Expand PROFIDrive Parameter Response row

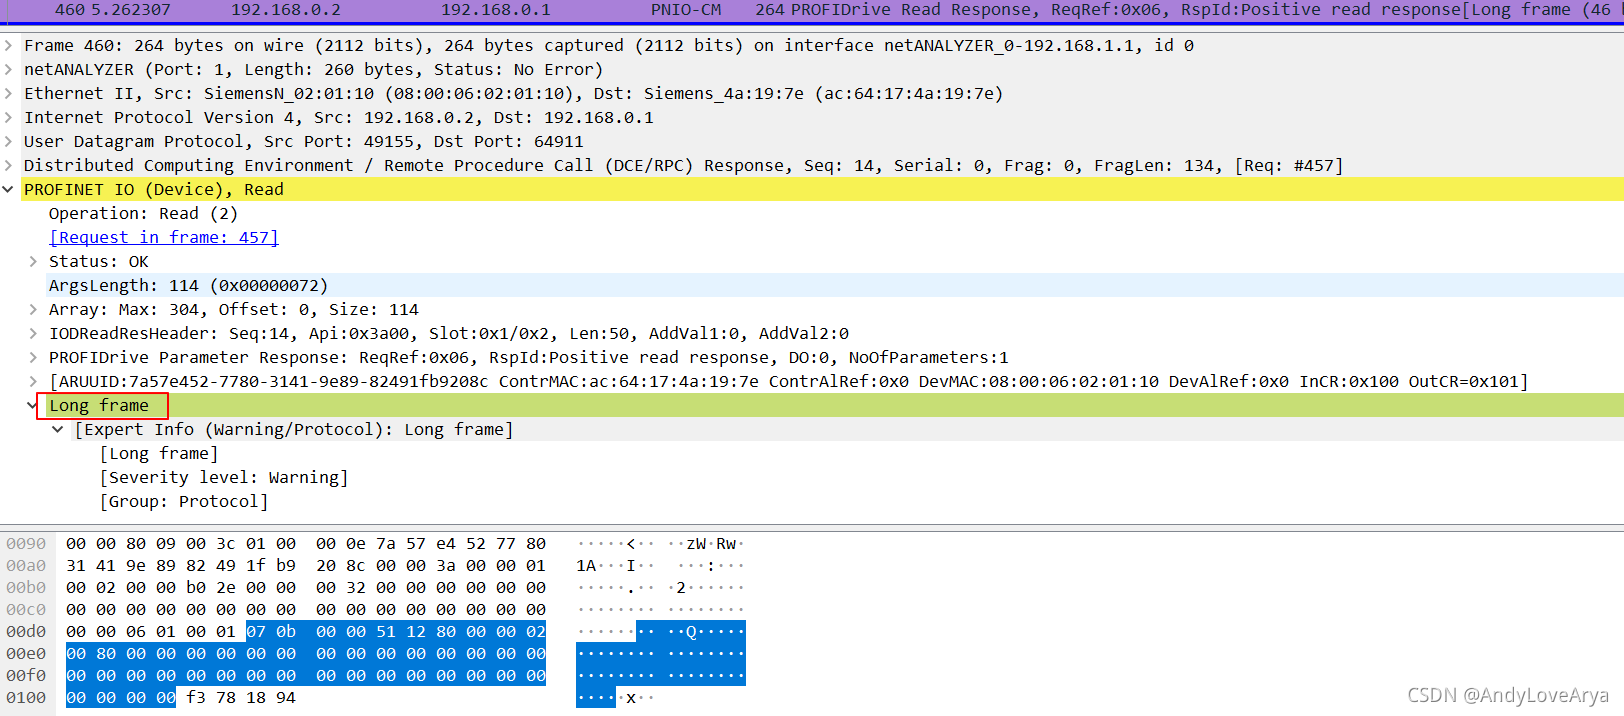coord(33,358)
